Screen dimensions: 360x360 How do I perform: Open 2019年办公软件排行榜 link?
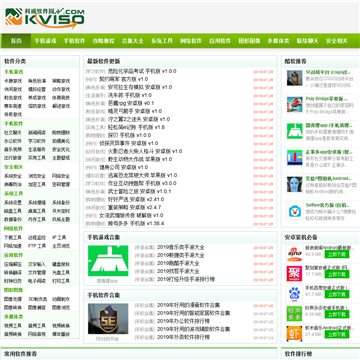click(183, 321)
